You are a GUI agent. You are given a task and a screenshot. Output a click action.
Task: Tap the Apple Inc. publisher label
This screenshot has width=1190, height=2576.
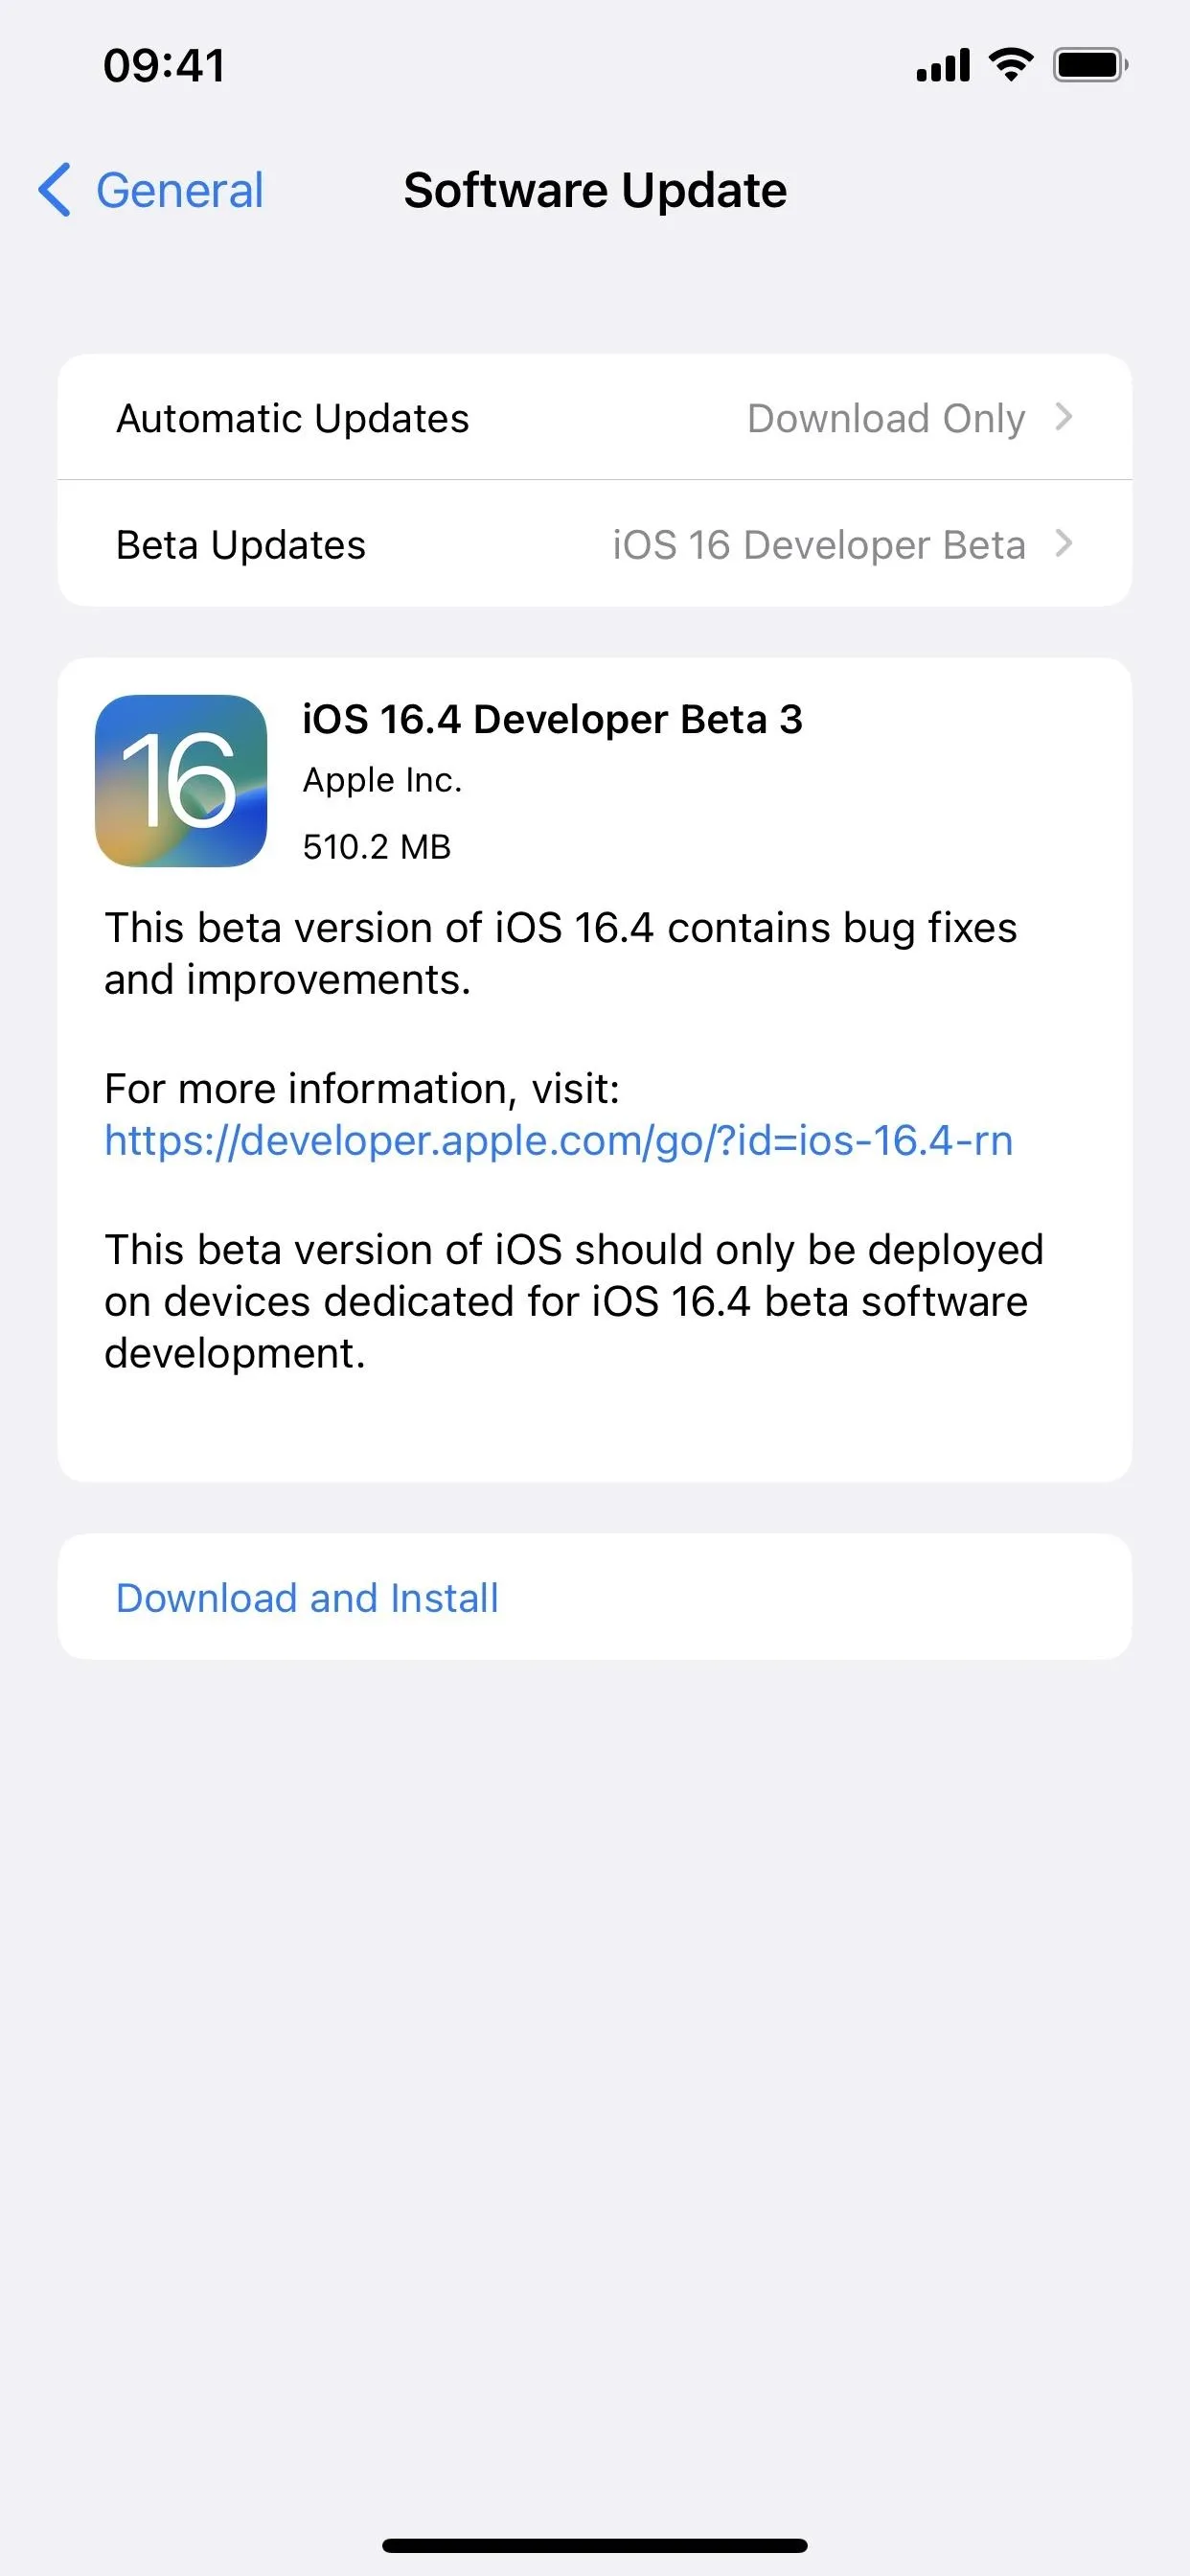[383, 780]
